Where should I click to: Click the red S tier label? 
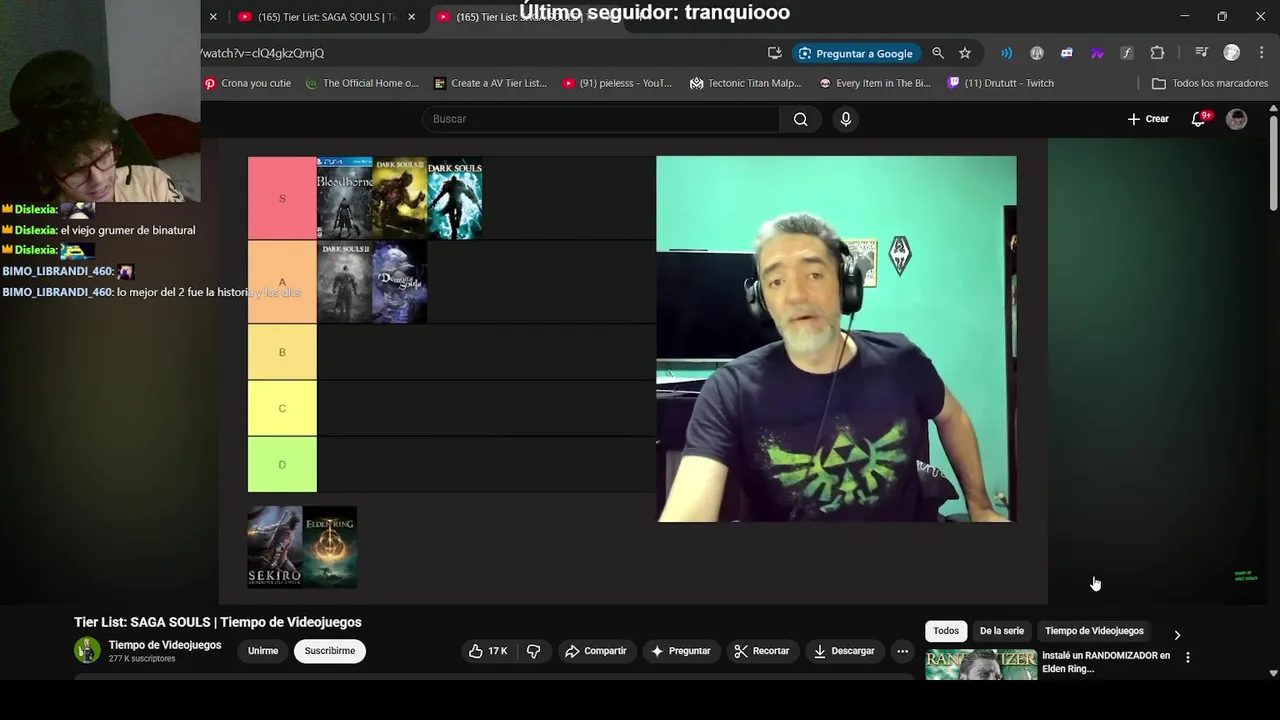pos(282,198)
